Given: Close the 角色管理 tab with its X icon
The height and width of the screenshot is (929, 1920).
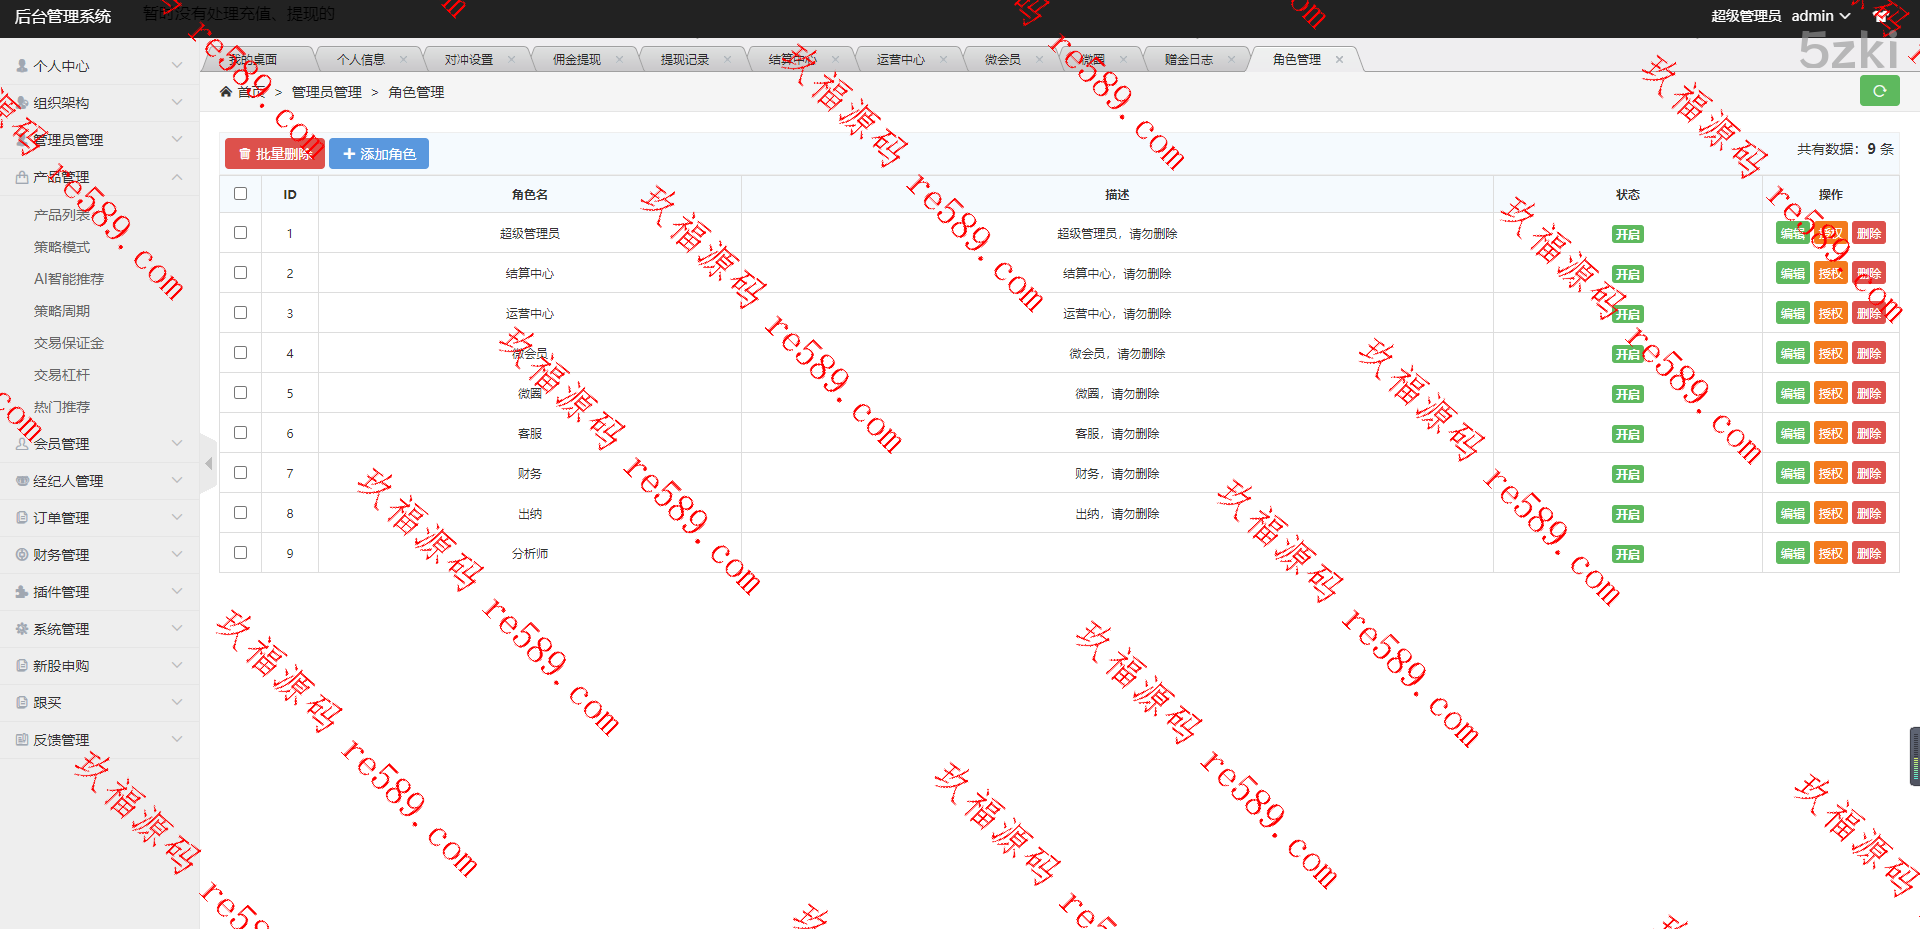Looking at the screenshot, I should tap(1339, 60).
